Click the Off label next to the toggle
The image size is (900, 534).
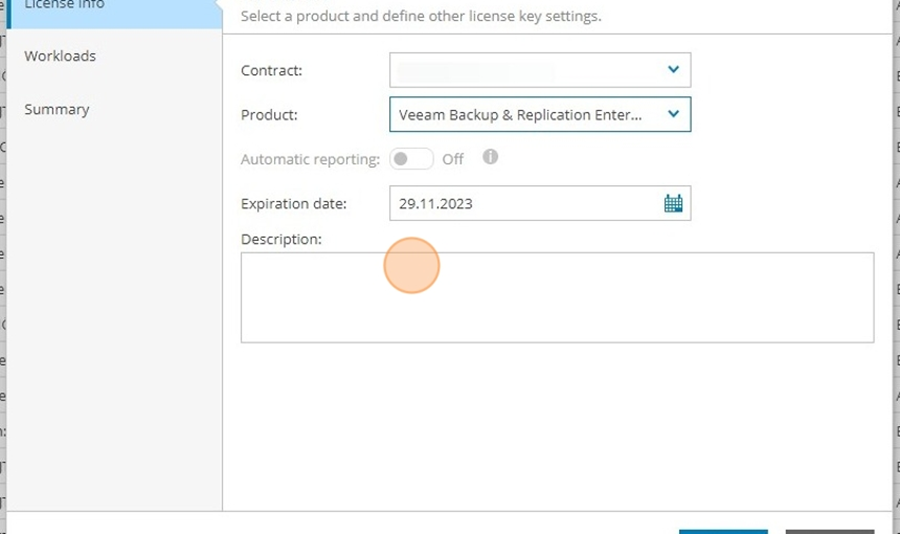452,160
